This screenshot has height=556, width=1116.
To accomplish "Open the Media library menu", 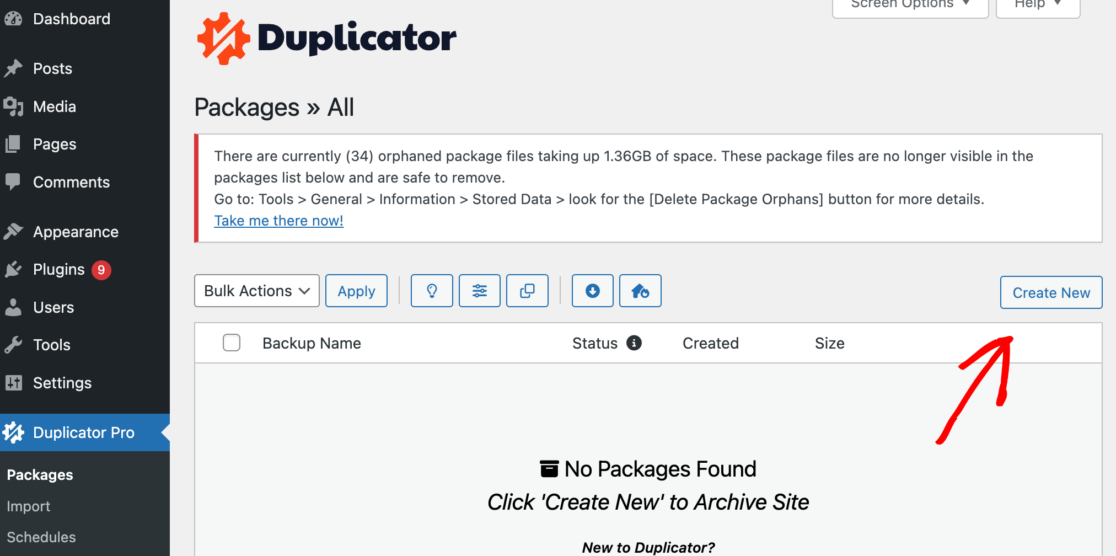I will [54, 107].
